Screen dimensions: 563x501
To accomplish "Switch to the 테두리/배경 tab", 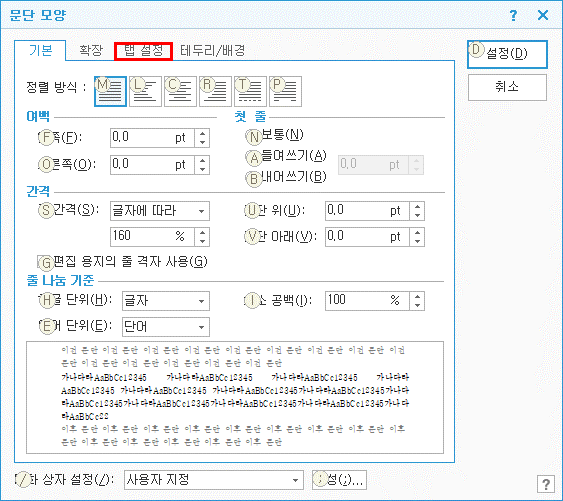I will [213, 51].
